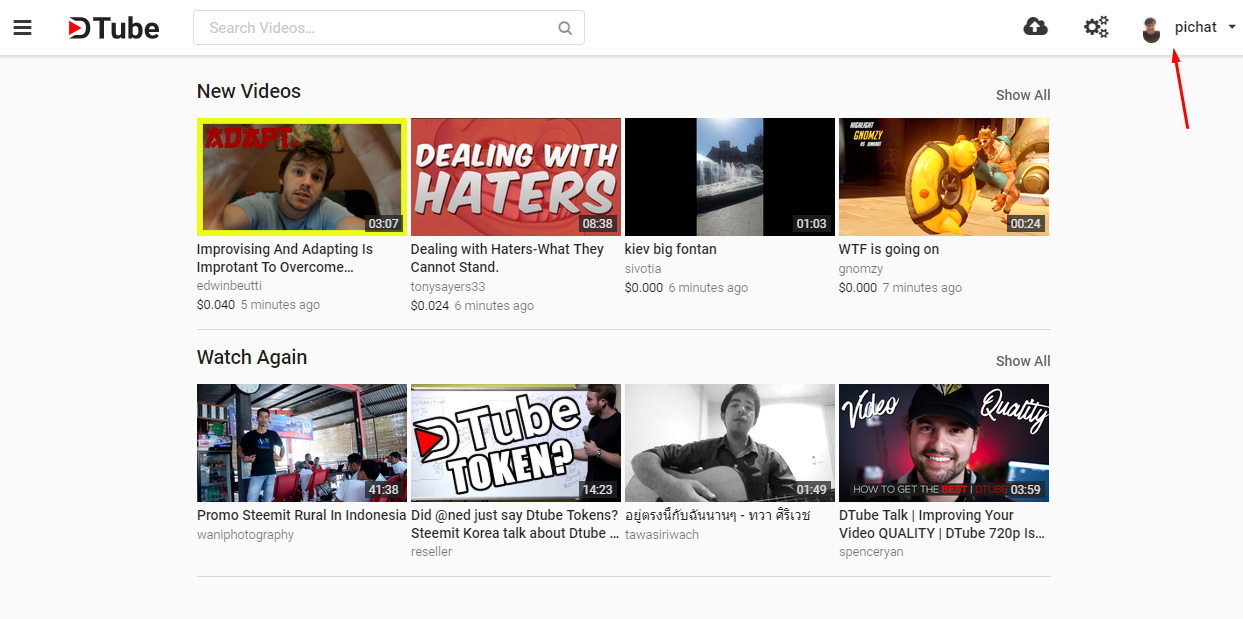1243x619 pixels.
Task: Click the $0.040 payout value
Action: 216,305
